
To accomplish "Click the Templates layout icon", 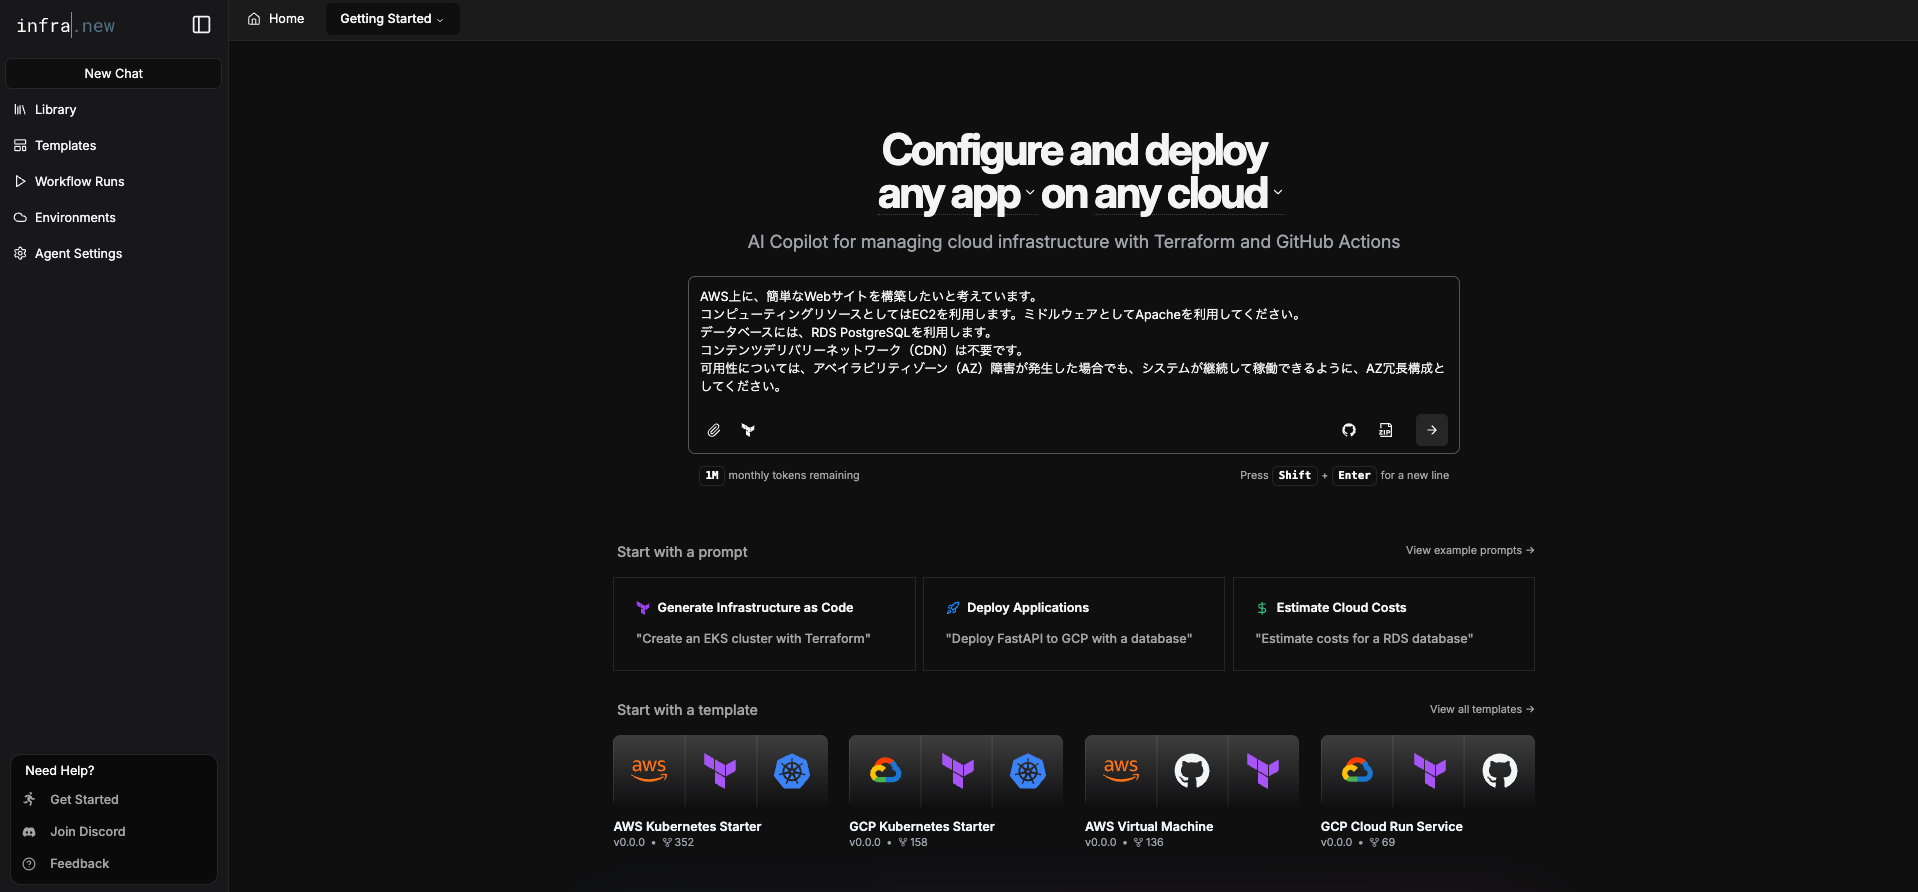I will coord(20,145).
